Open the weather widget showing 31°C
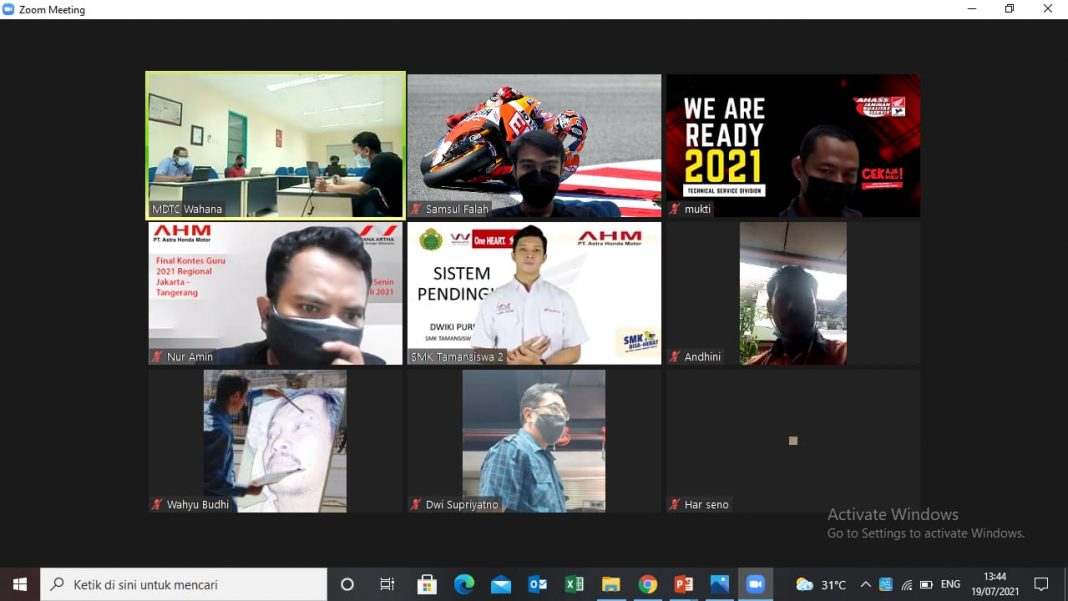 [821, 584]
